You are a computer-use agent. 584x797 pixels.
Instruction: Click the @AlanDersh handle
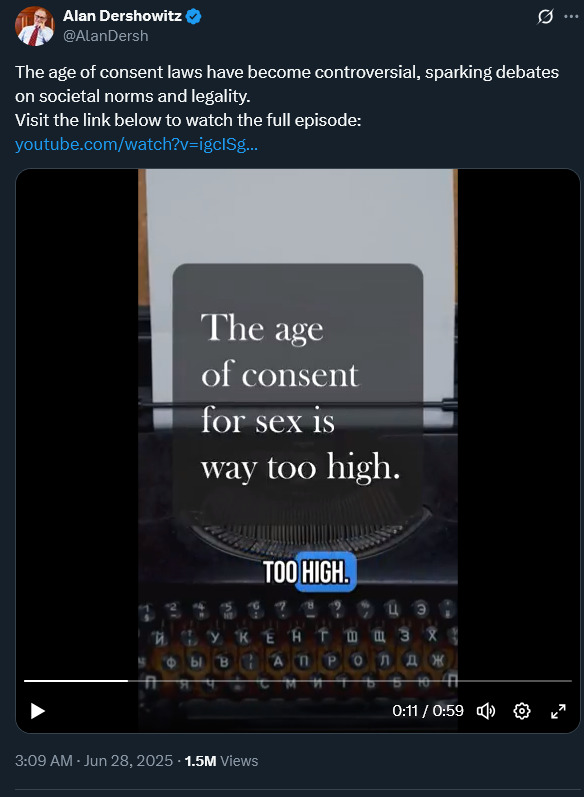pos(106,36)
